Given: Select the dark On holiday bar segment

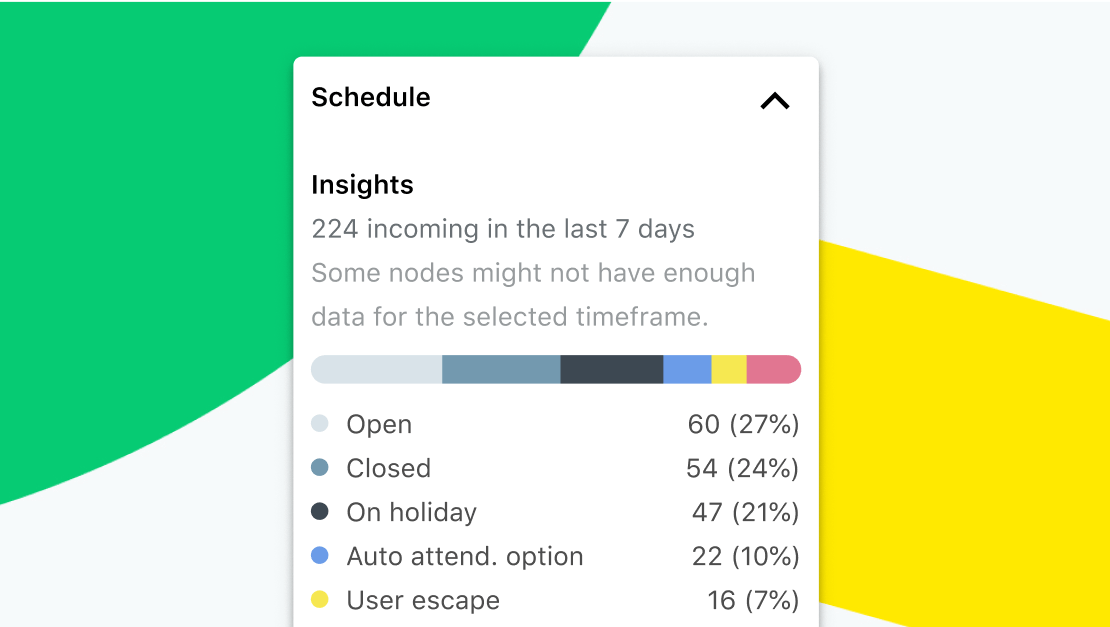Looking at the screenshot, I should [x=610, y=369].
